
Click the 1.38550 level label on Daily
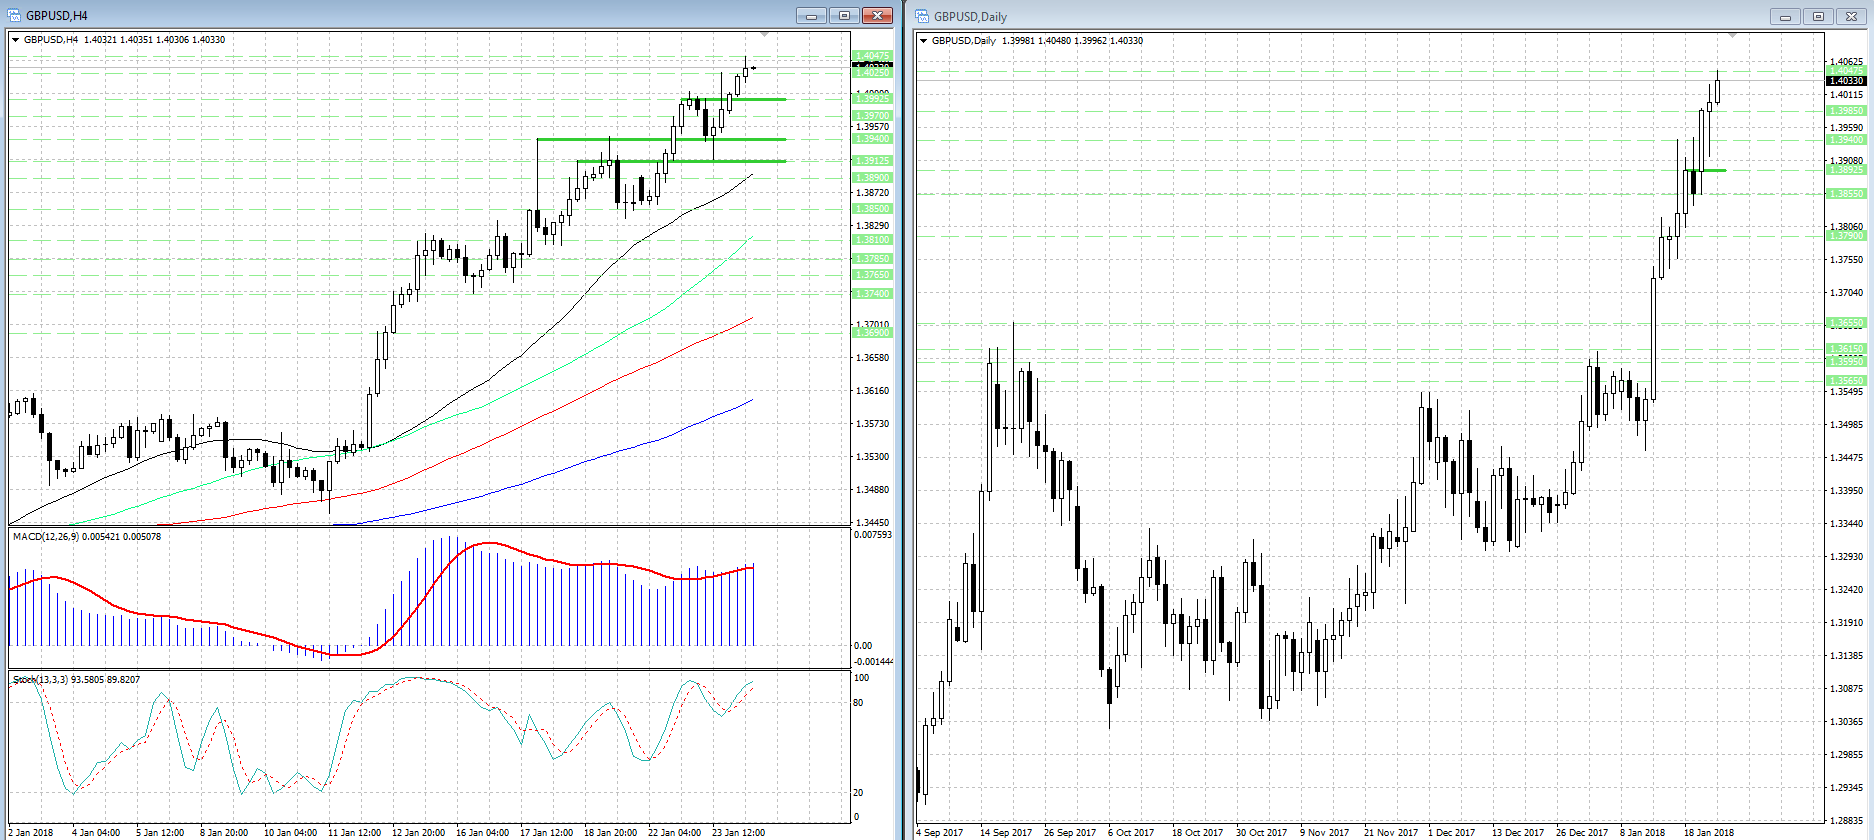1846,194
